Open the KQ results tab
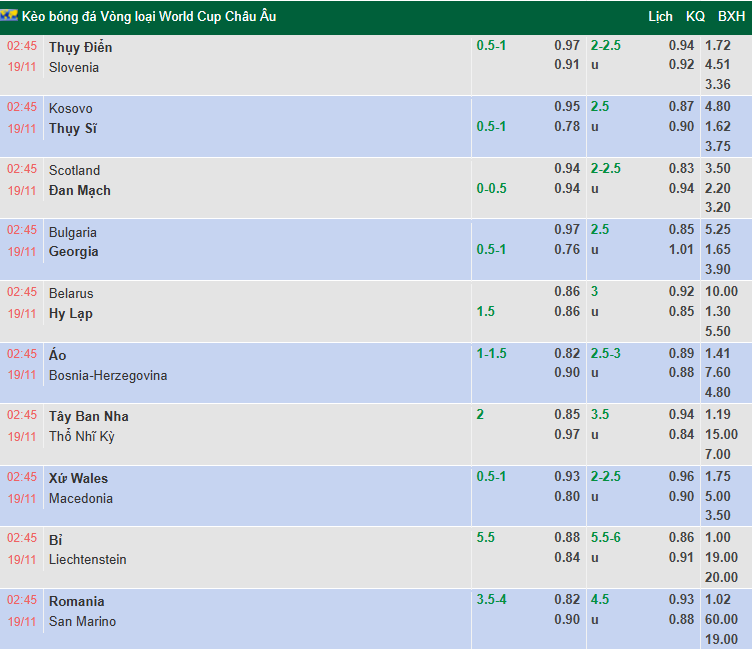This screenshot has height=649, width=752. (695, 17)
